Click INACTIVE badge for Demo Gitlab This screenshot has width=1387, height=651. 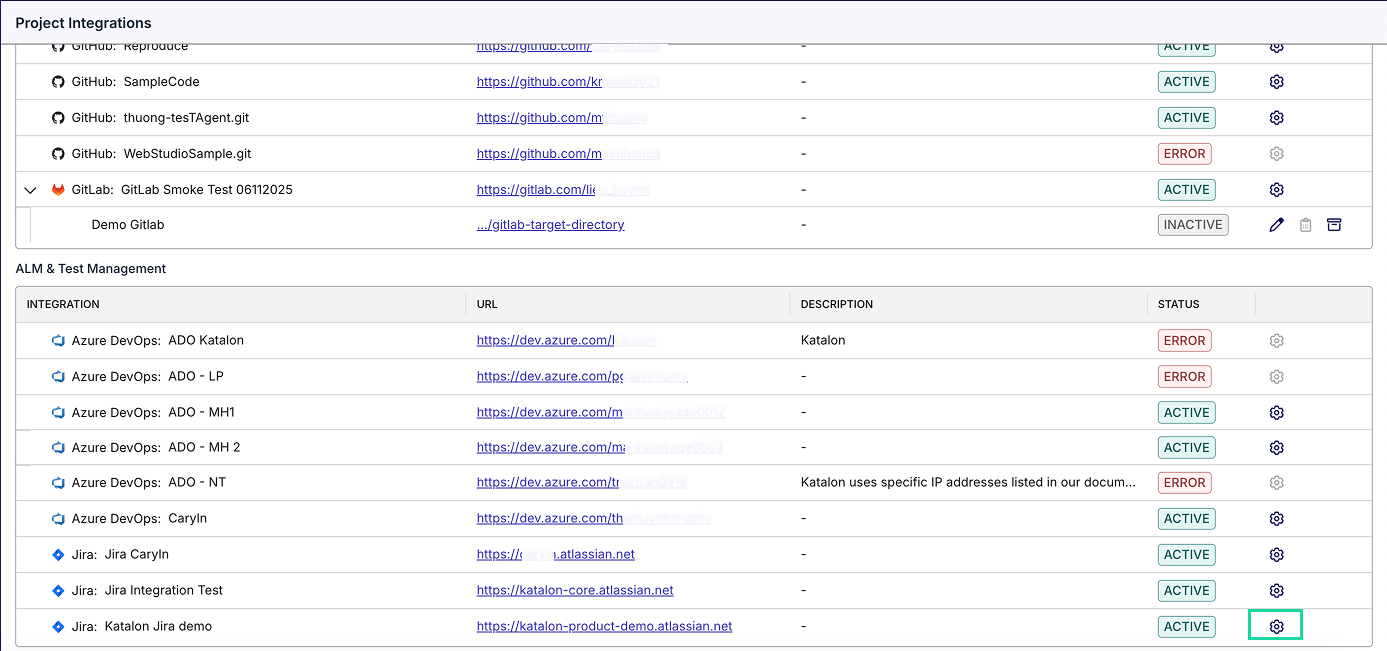[1193, 225]
